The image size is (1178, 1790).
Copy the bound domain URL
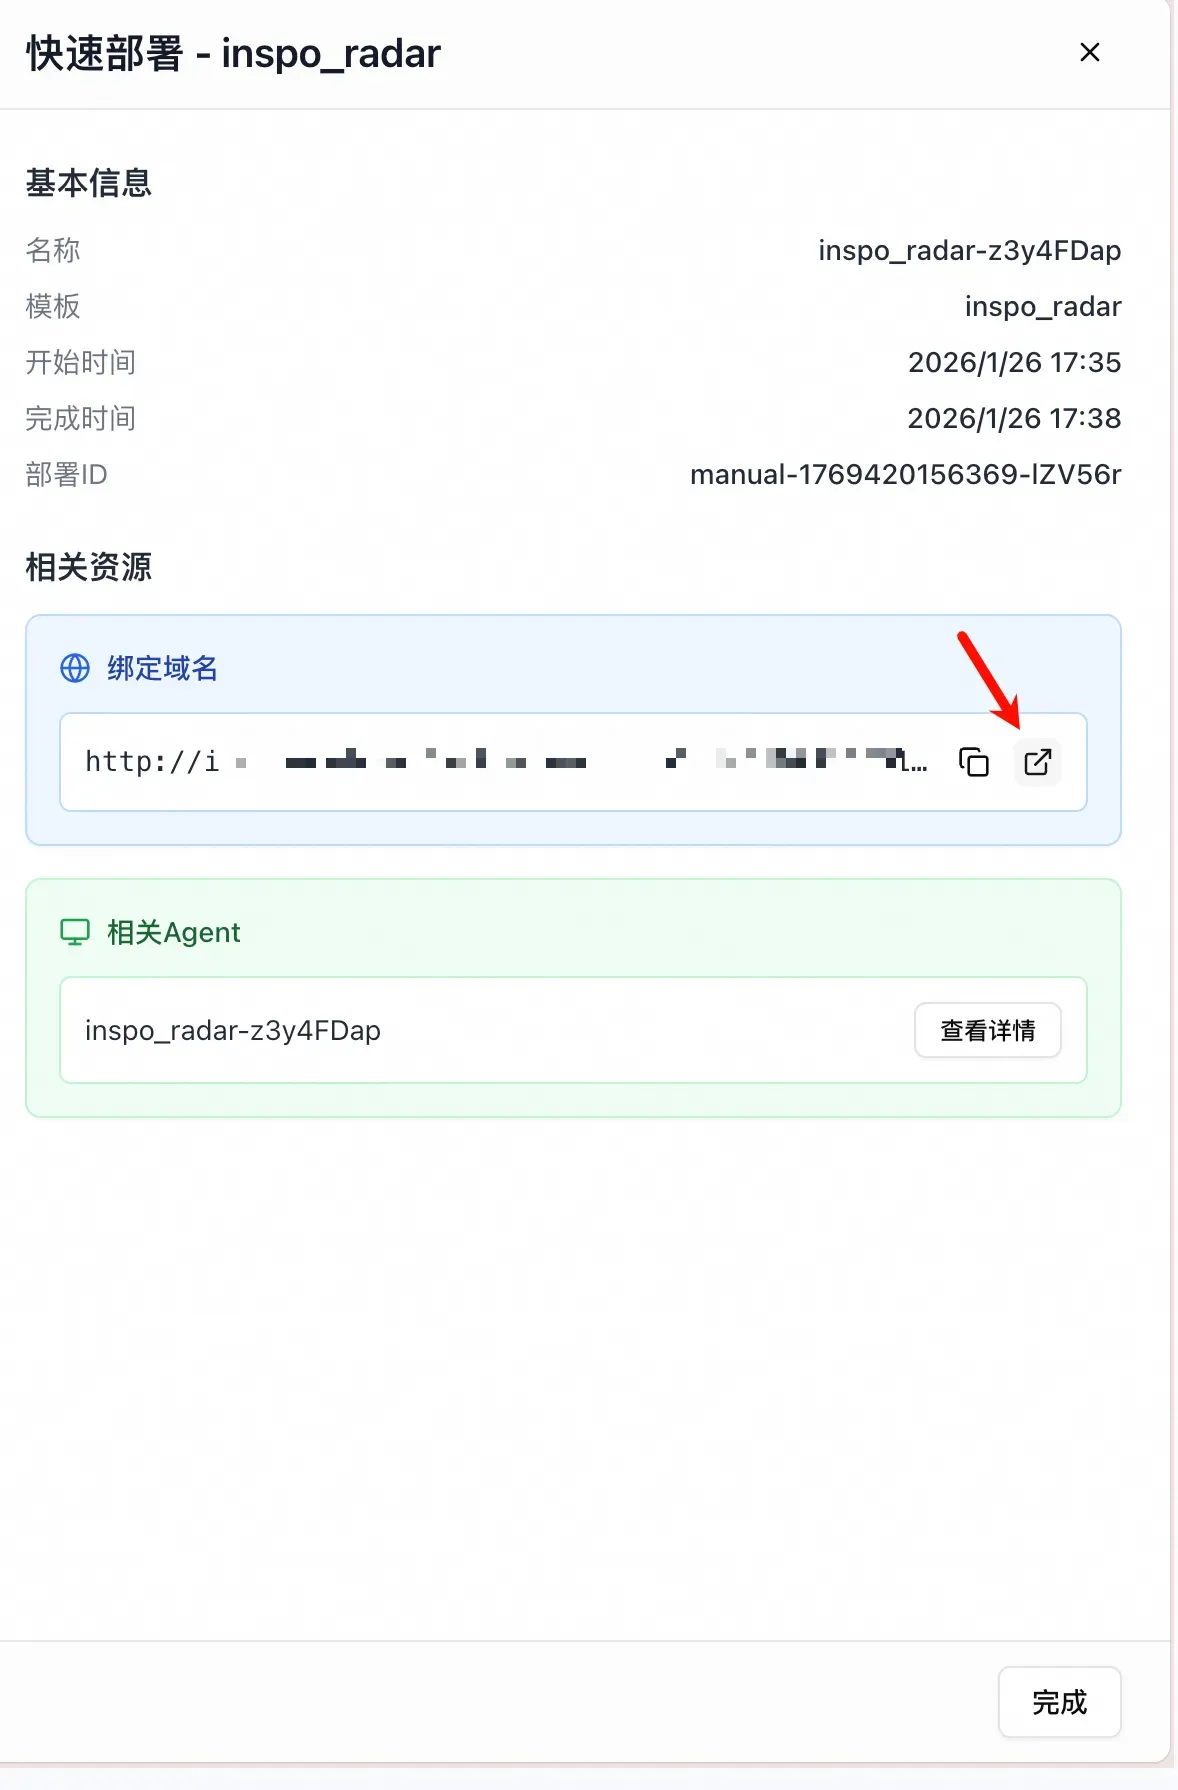[x=973, y=762]
